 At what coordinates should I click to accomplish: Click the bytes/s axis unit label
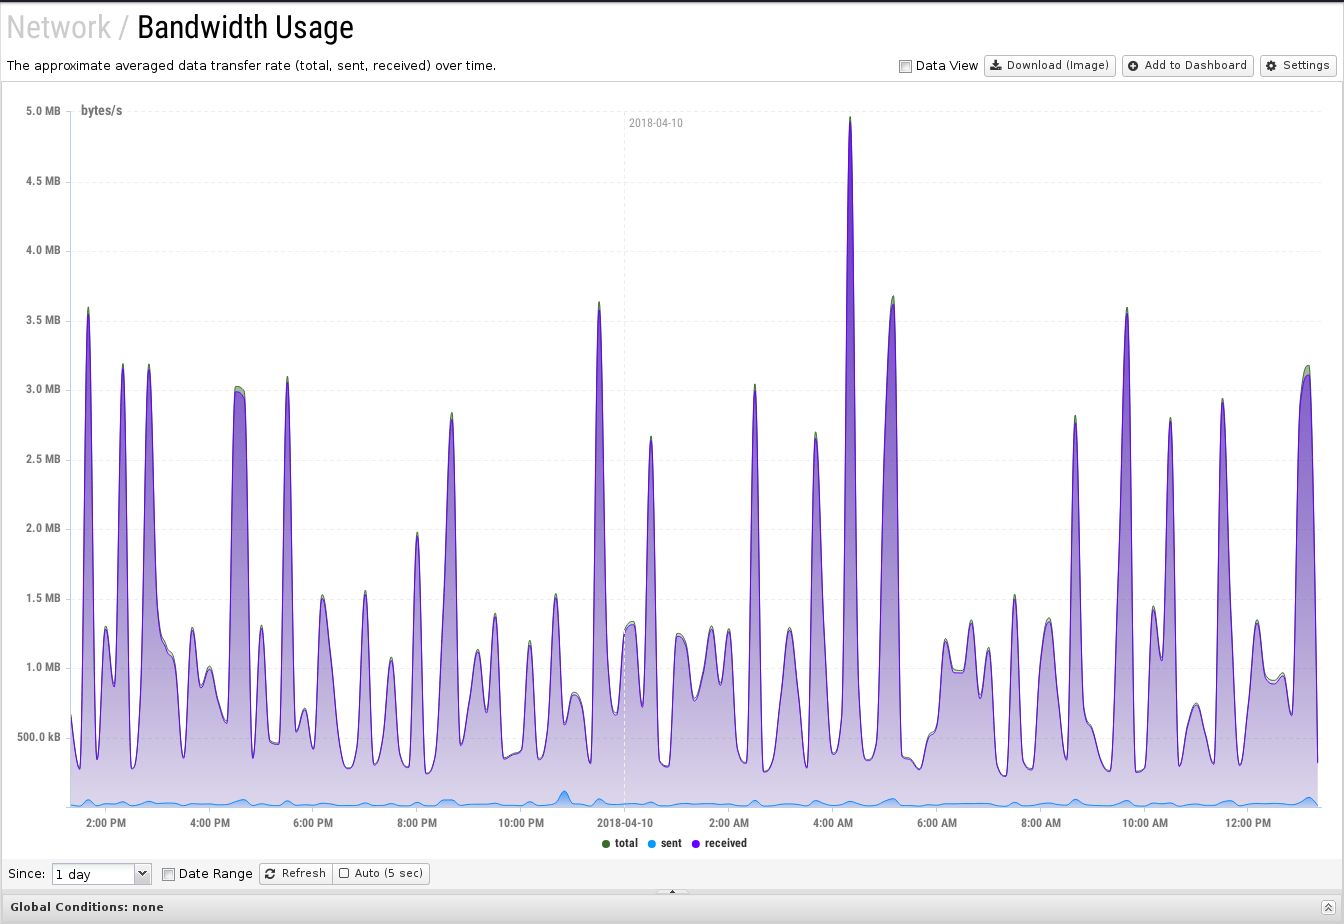click(101, 111)
